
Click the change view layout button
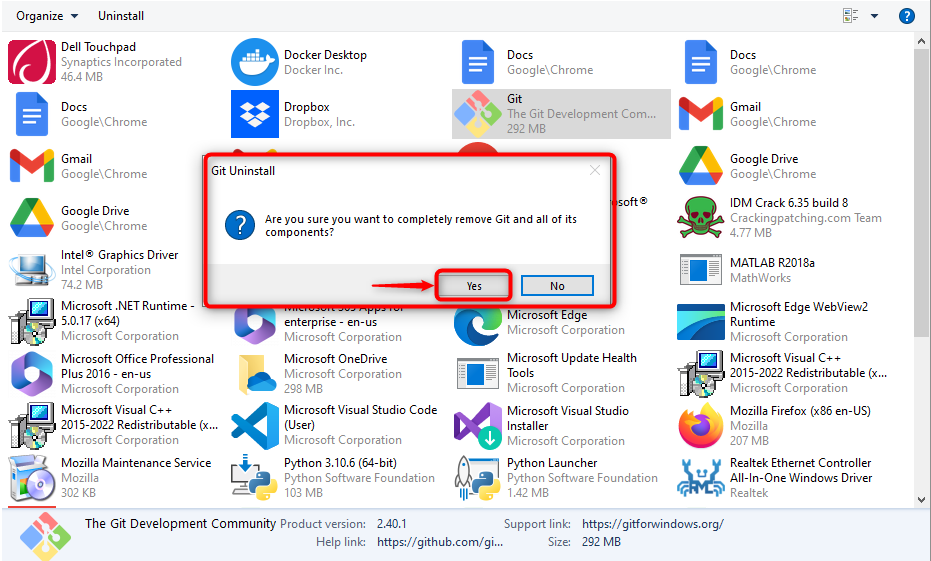tap(851, 16)
